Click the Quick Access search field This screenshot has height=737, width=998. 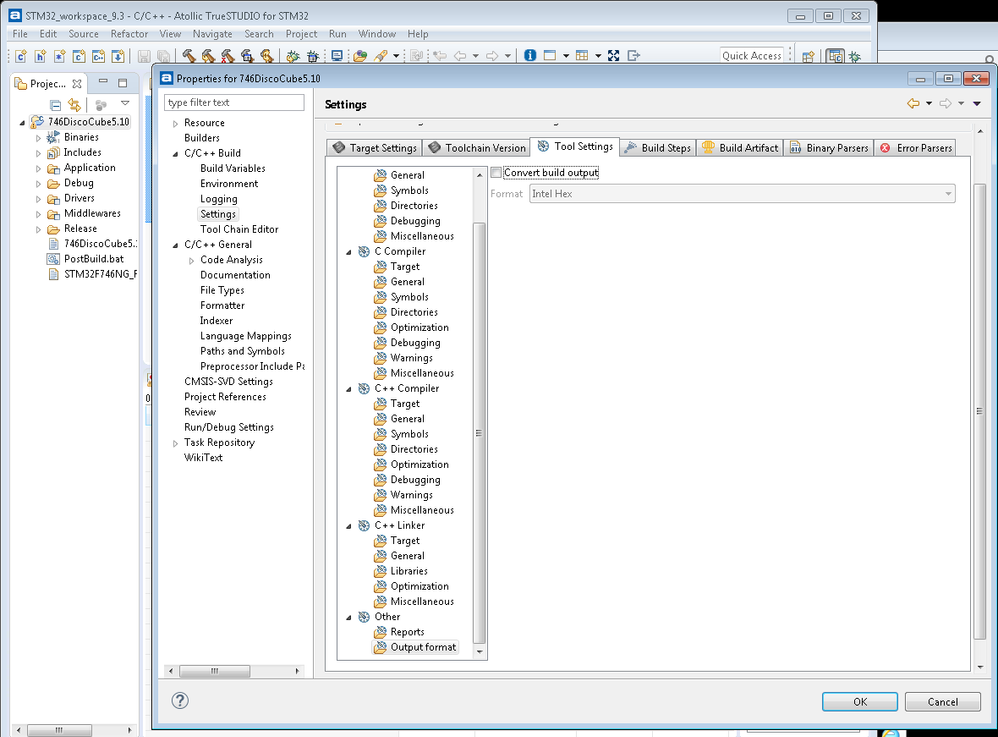[x=752, y=55]
